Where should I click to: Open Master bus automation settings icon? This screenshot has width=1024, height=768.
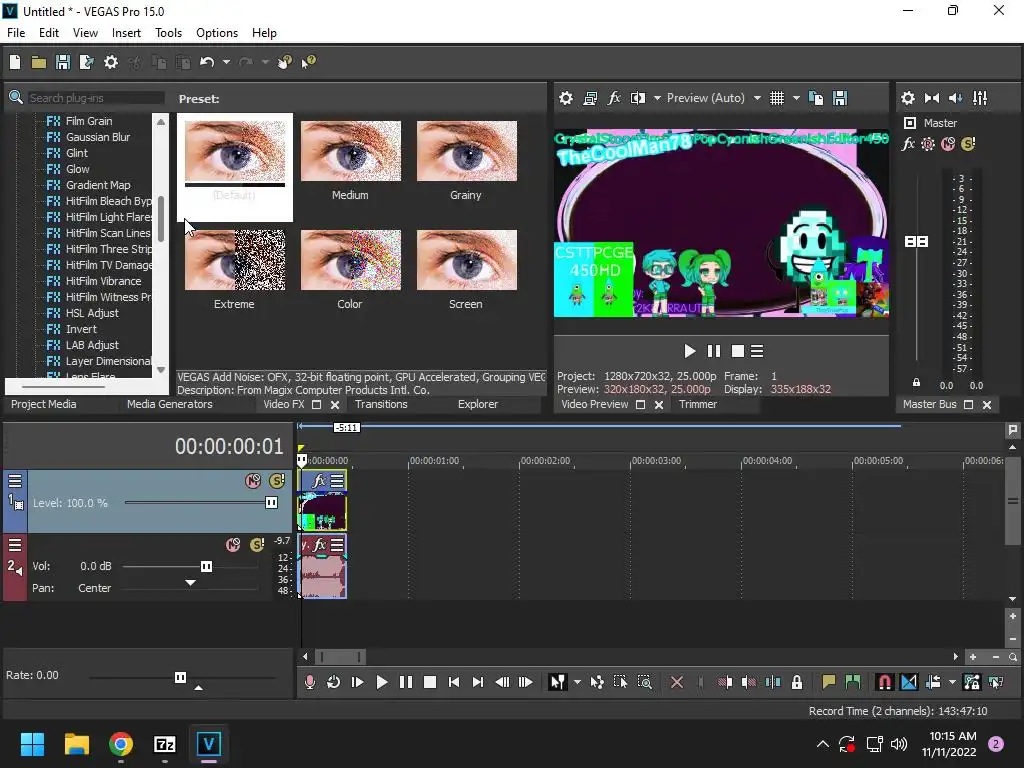pyautogui.click(x=928, y=144)
